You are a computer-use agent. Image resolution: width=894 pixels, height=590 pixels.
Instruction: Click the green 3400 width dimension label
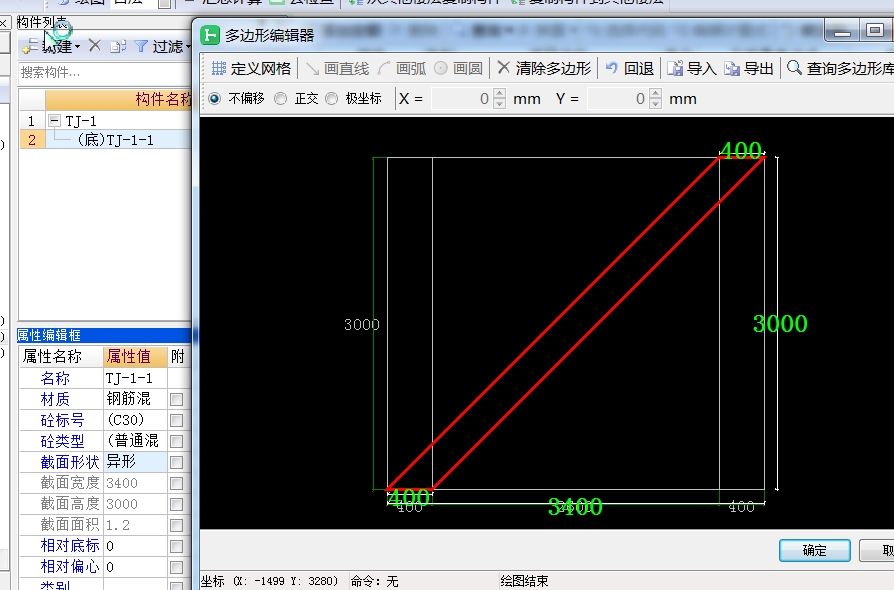[x=575, y=506]
